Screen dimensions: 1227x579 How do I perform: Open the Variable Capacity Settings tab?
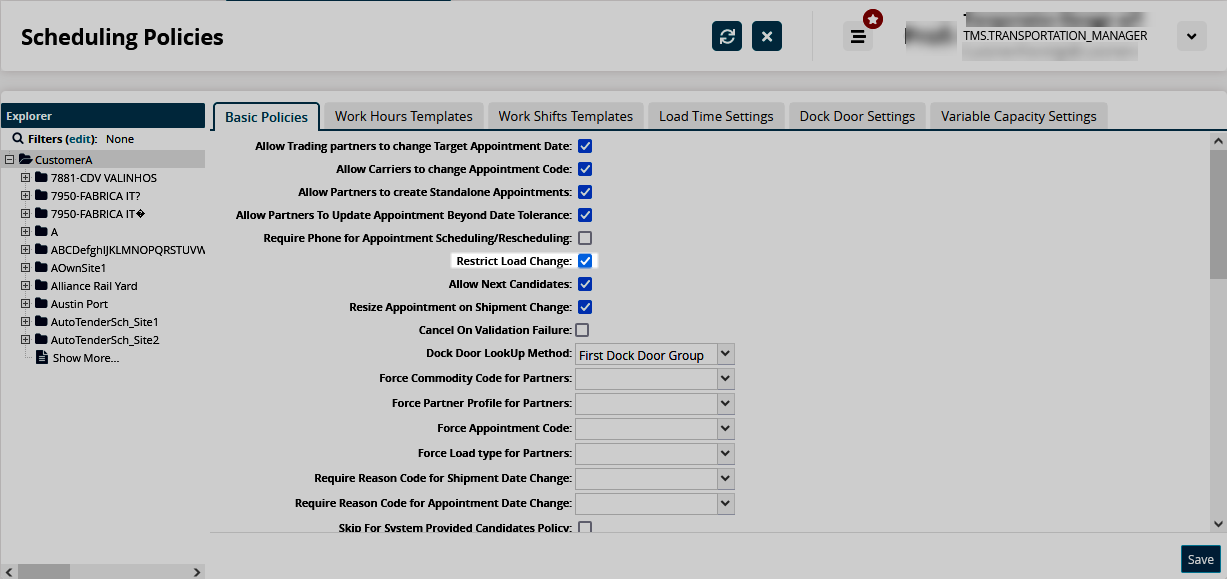[x=1019, y=116]
